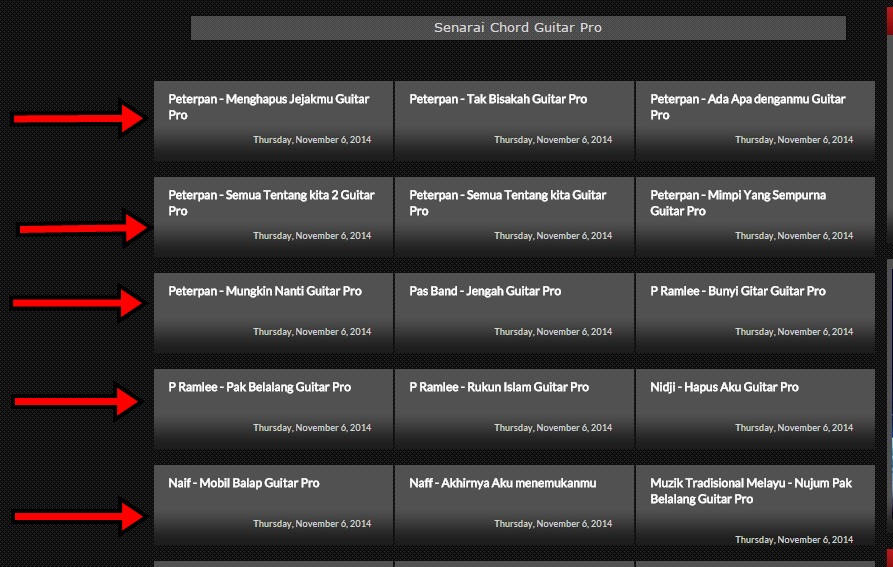Click the date under Naif - Mobil Balap
This screenshot has height=567, width=893.
point(312,524)
